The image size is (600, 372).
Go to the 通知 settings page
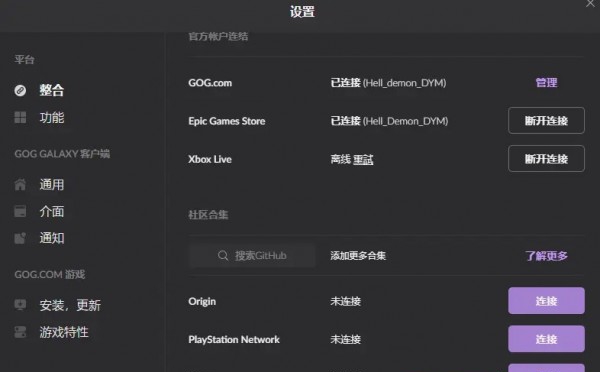(x=52, y=238)
